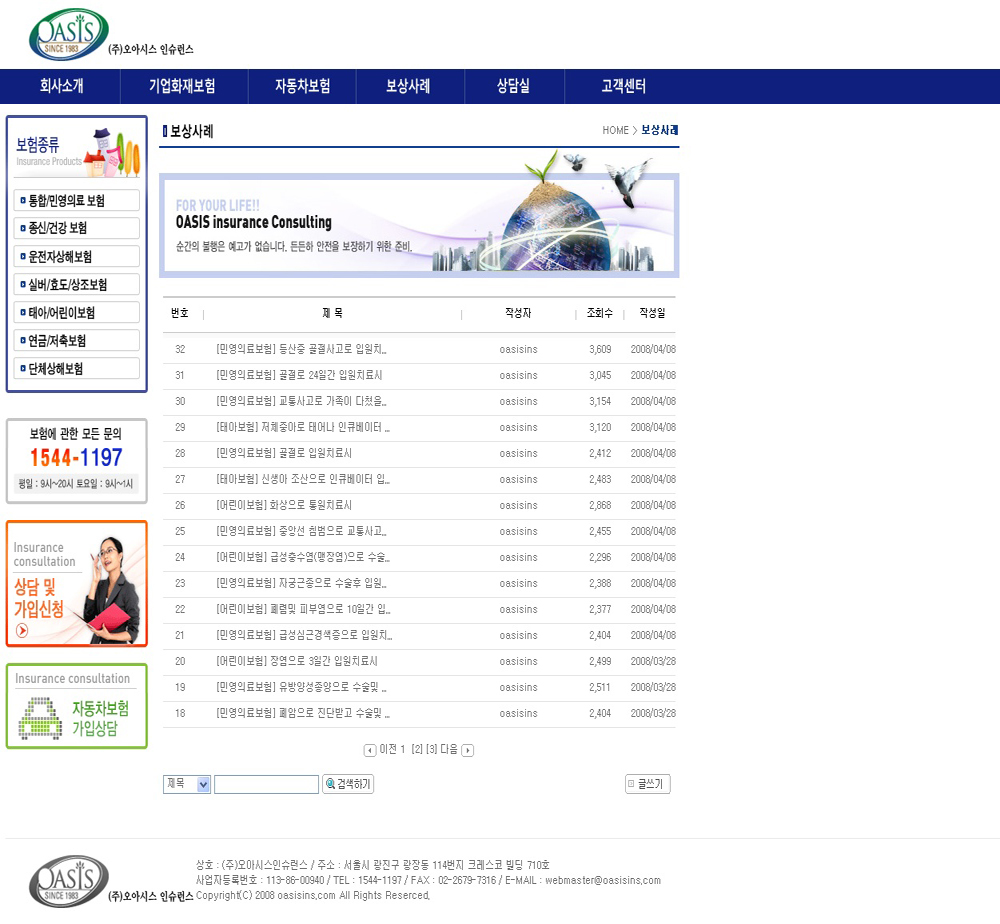The width and height of the screenshot is (1000, 924).
Task: Go to the 고객센터 menu
Action: point(624,86)
